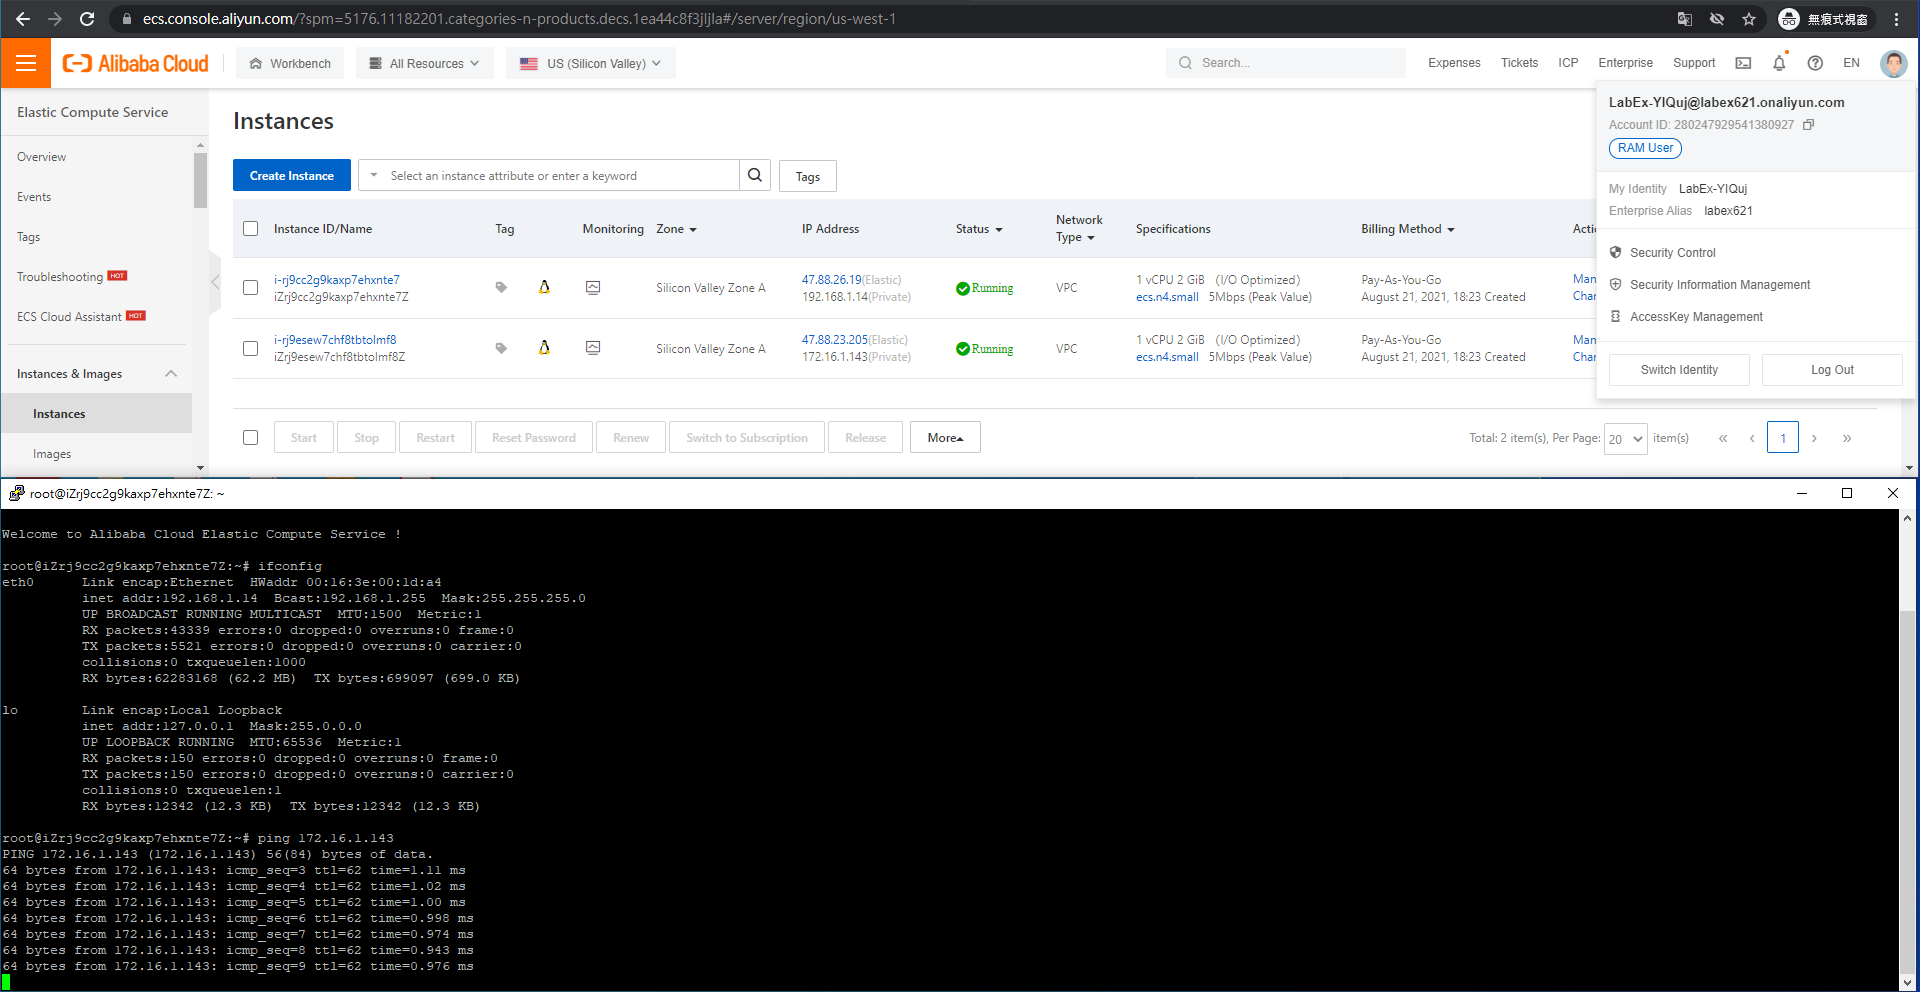Copy the Account ID using copy icon
Viewport: 1920px width, 992px height.
[1808, 125]
